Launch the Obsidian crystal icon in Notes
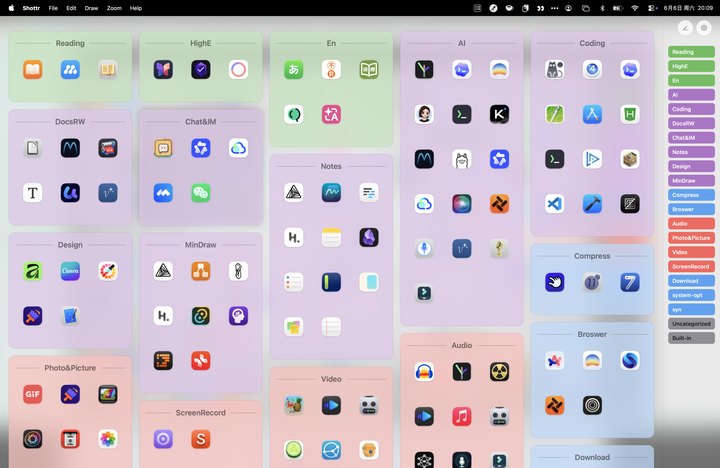This screenshot has width=720, height=468. pos(369,237)
